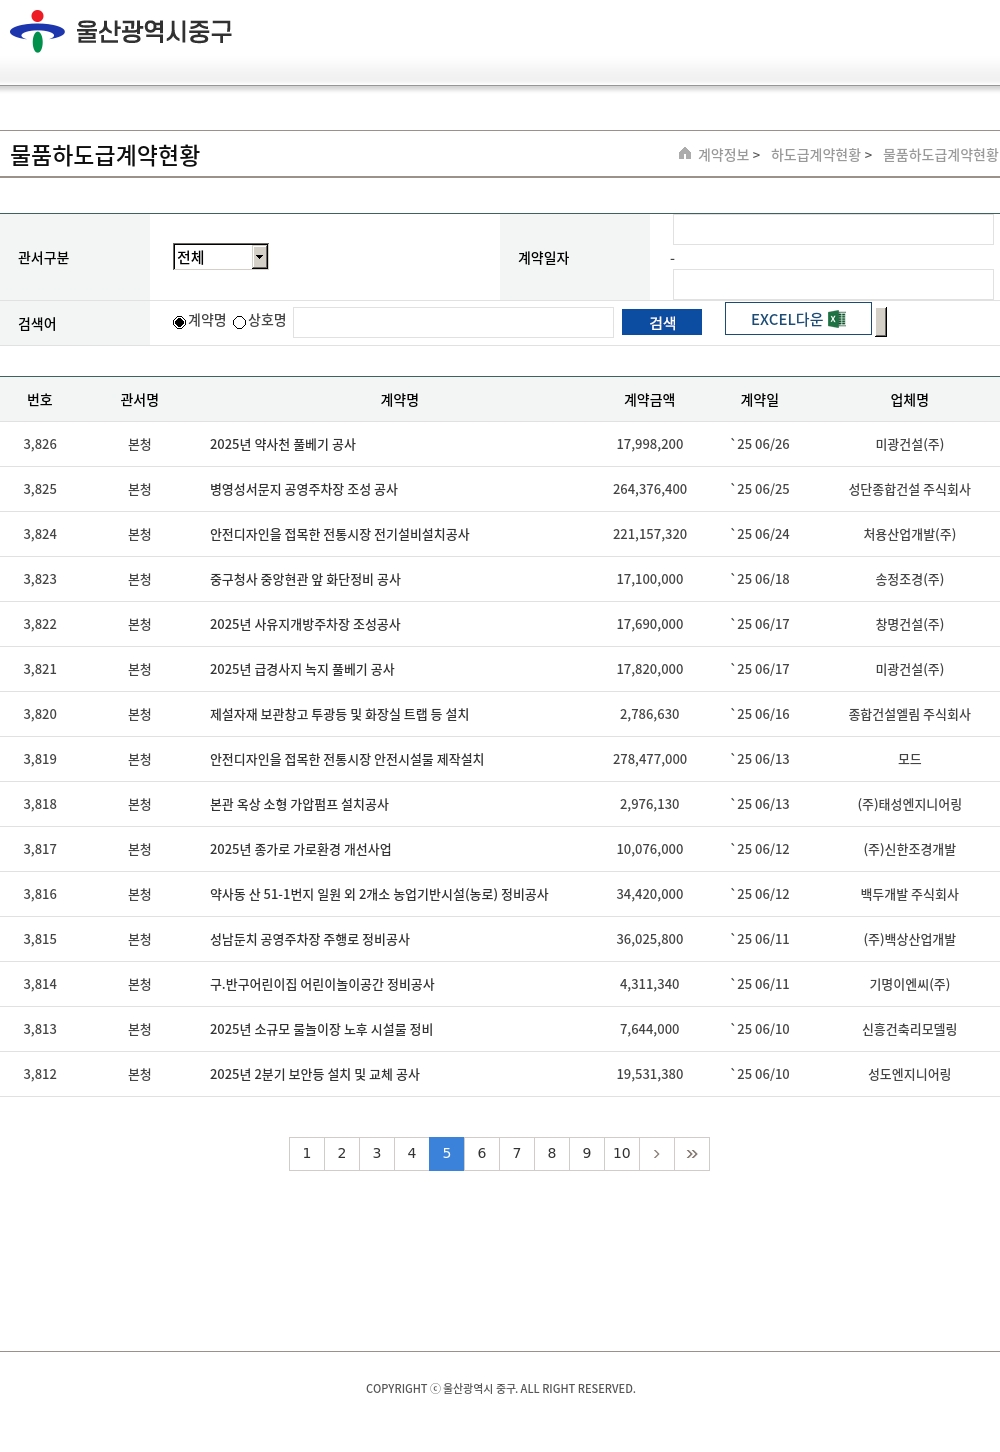Click company 처용산업개발(주)
This screenshot has width=1000, height=1452.
[x=910, y=535]
